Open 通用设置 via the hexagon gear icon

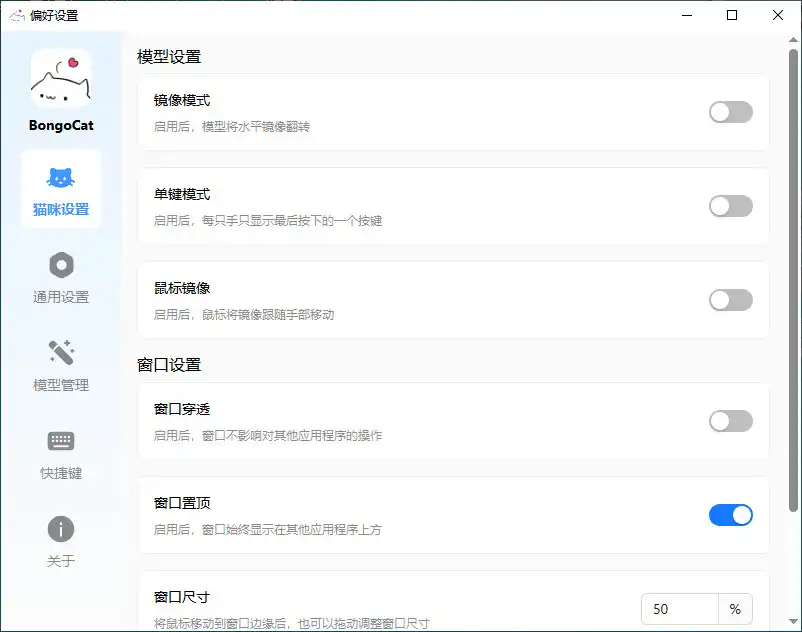pyautogui.click(x=61, y=265)
